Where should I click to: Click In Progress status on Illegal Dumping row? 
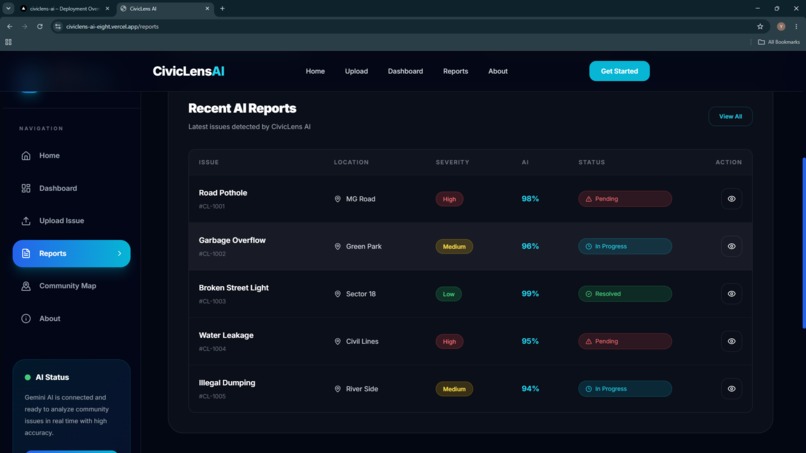[x=625, y=389]
